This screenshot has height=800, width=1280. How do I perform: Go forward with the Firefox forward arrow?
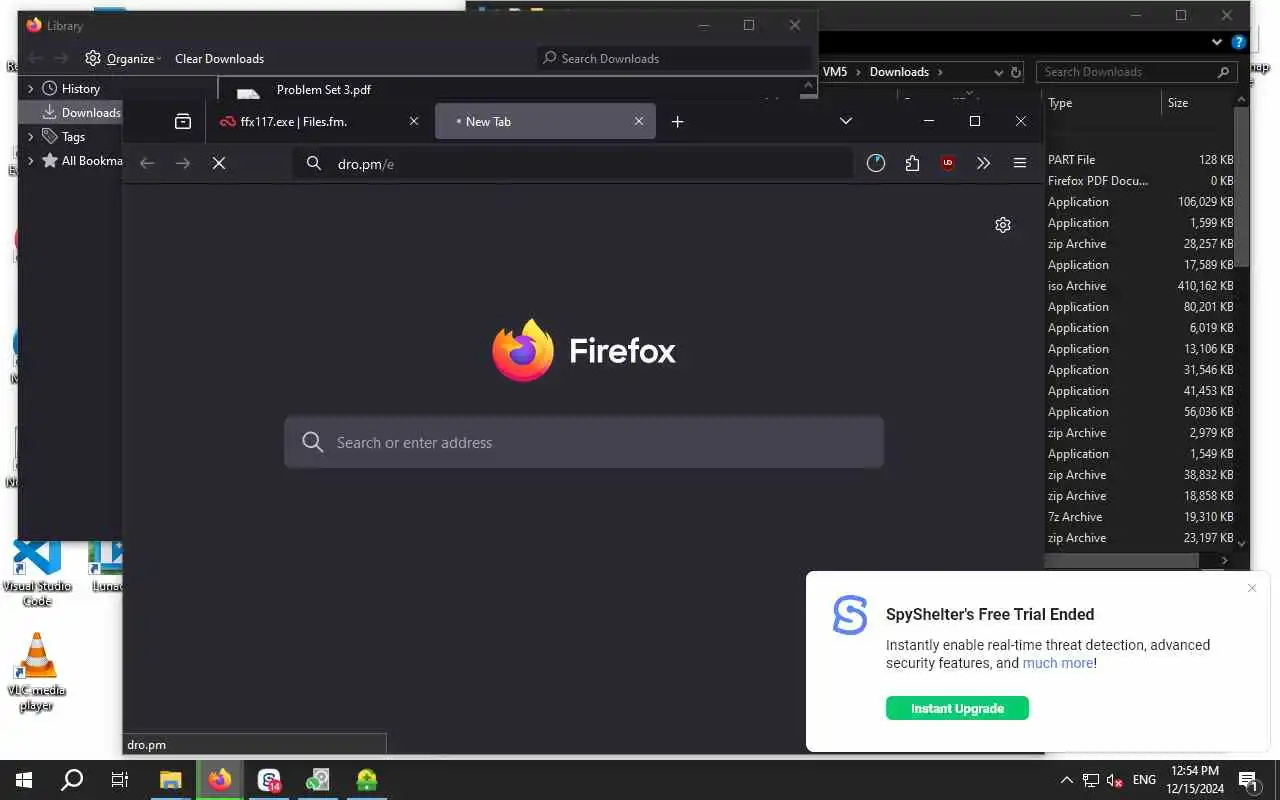[x=183, y=163]
